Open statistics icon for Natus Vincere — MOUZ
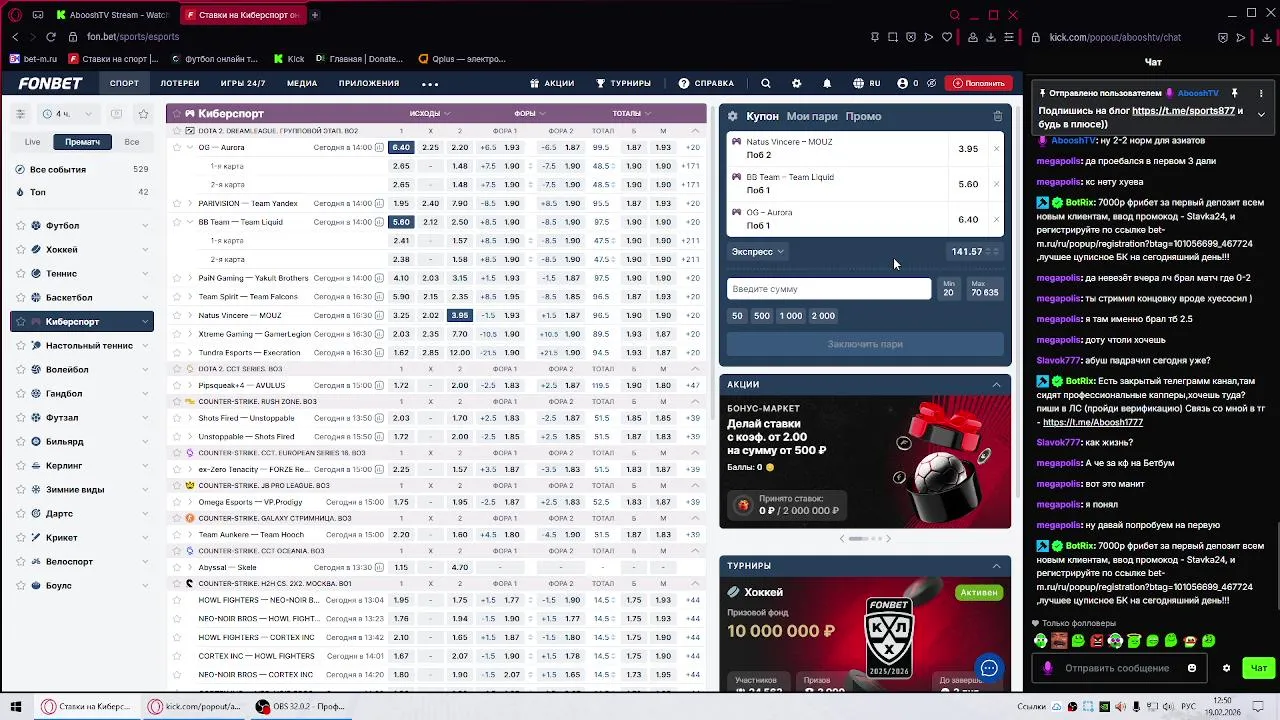1280x720 pixels. click(x=379, y=315)
